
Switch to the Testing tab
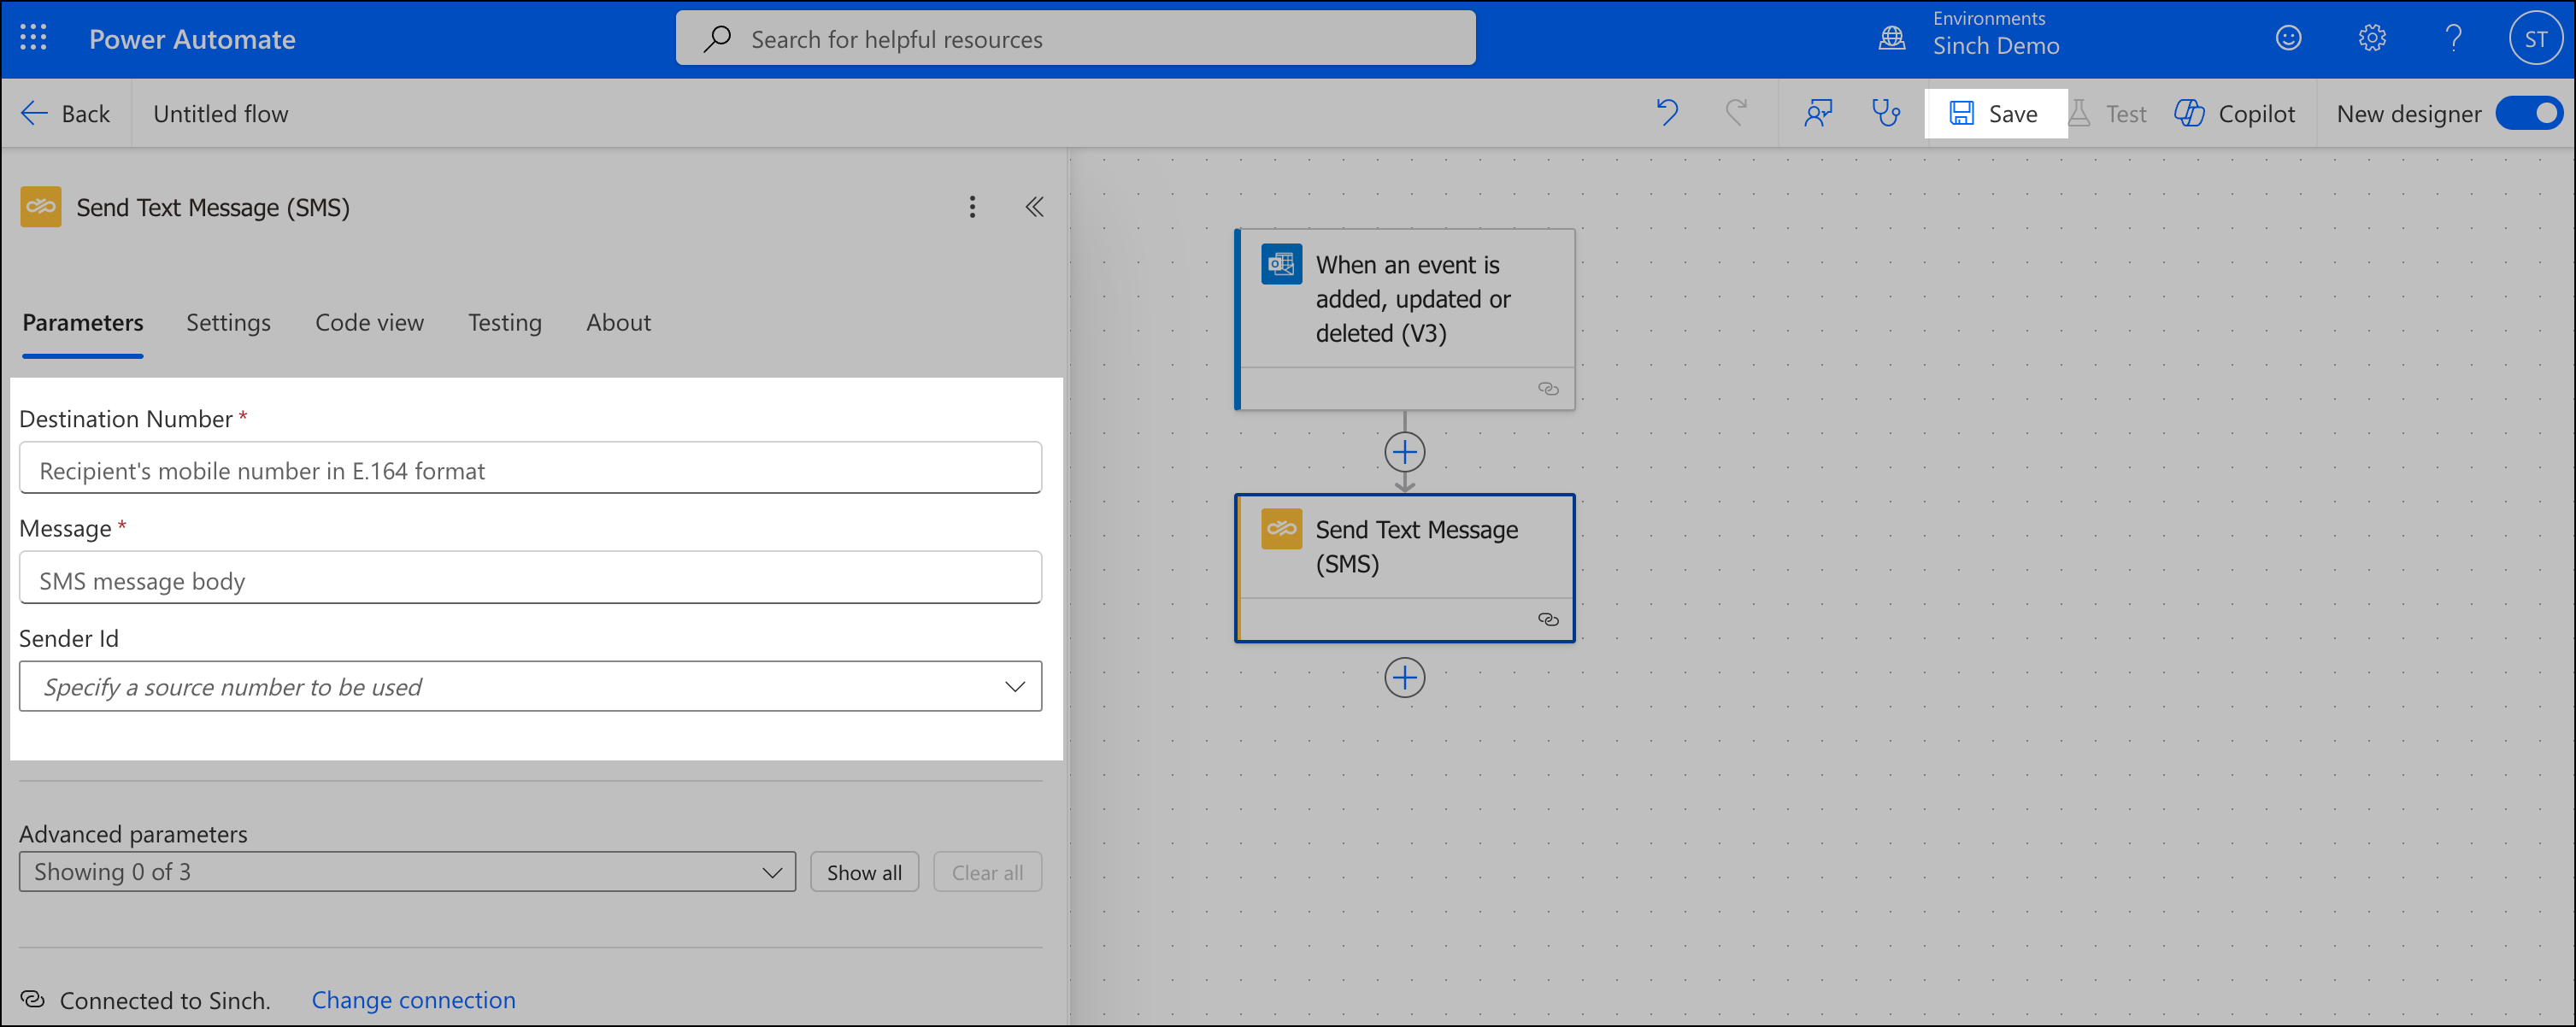tap(505, 322)
